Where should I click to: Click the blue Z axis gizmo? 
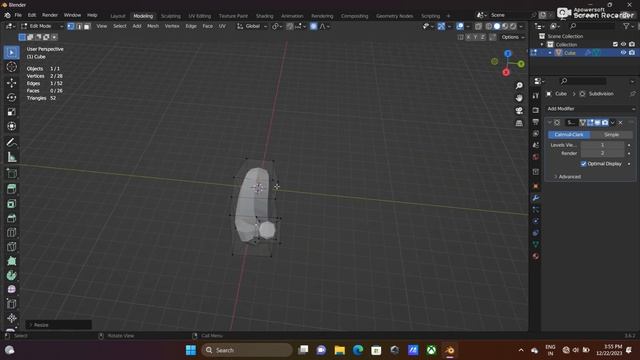pyautogui.click(x=508, y=53)
